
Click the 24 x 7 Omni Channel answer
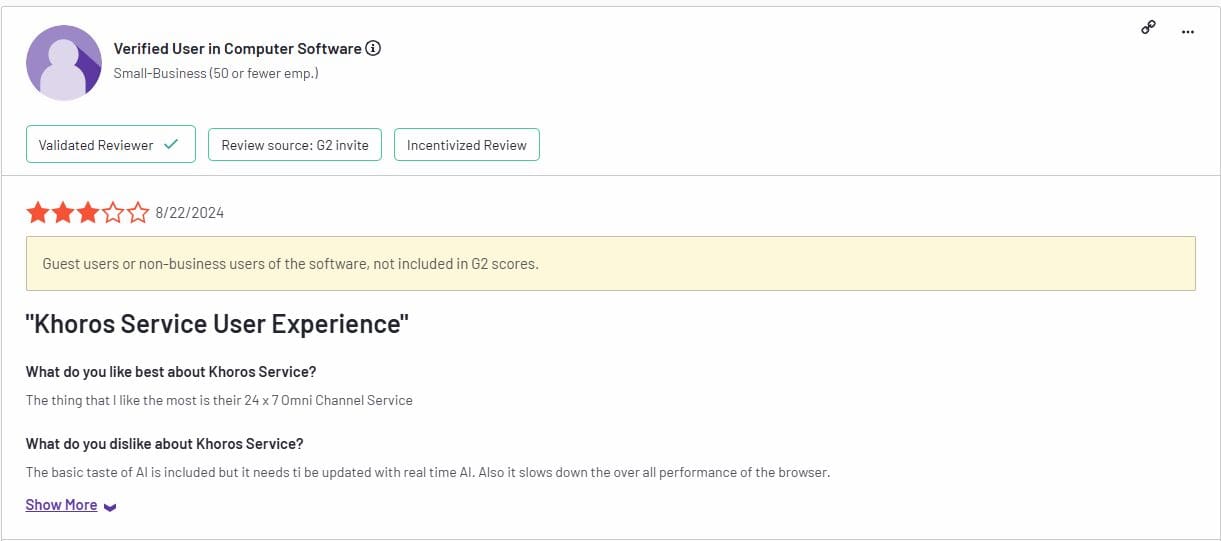pos(219,400)
